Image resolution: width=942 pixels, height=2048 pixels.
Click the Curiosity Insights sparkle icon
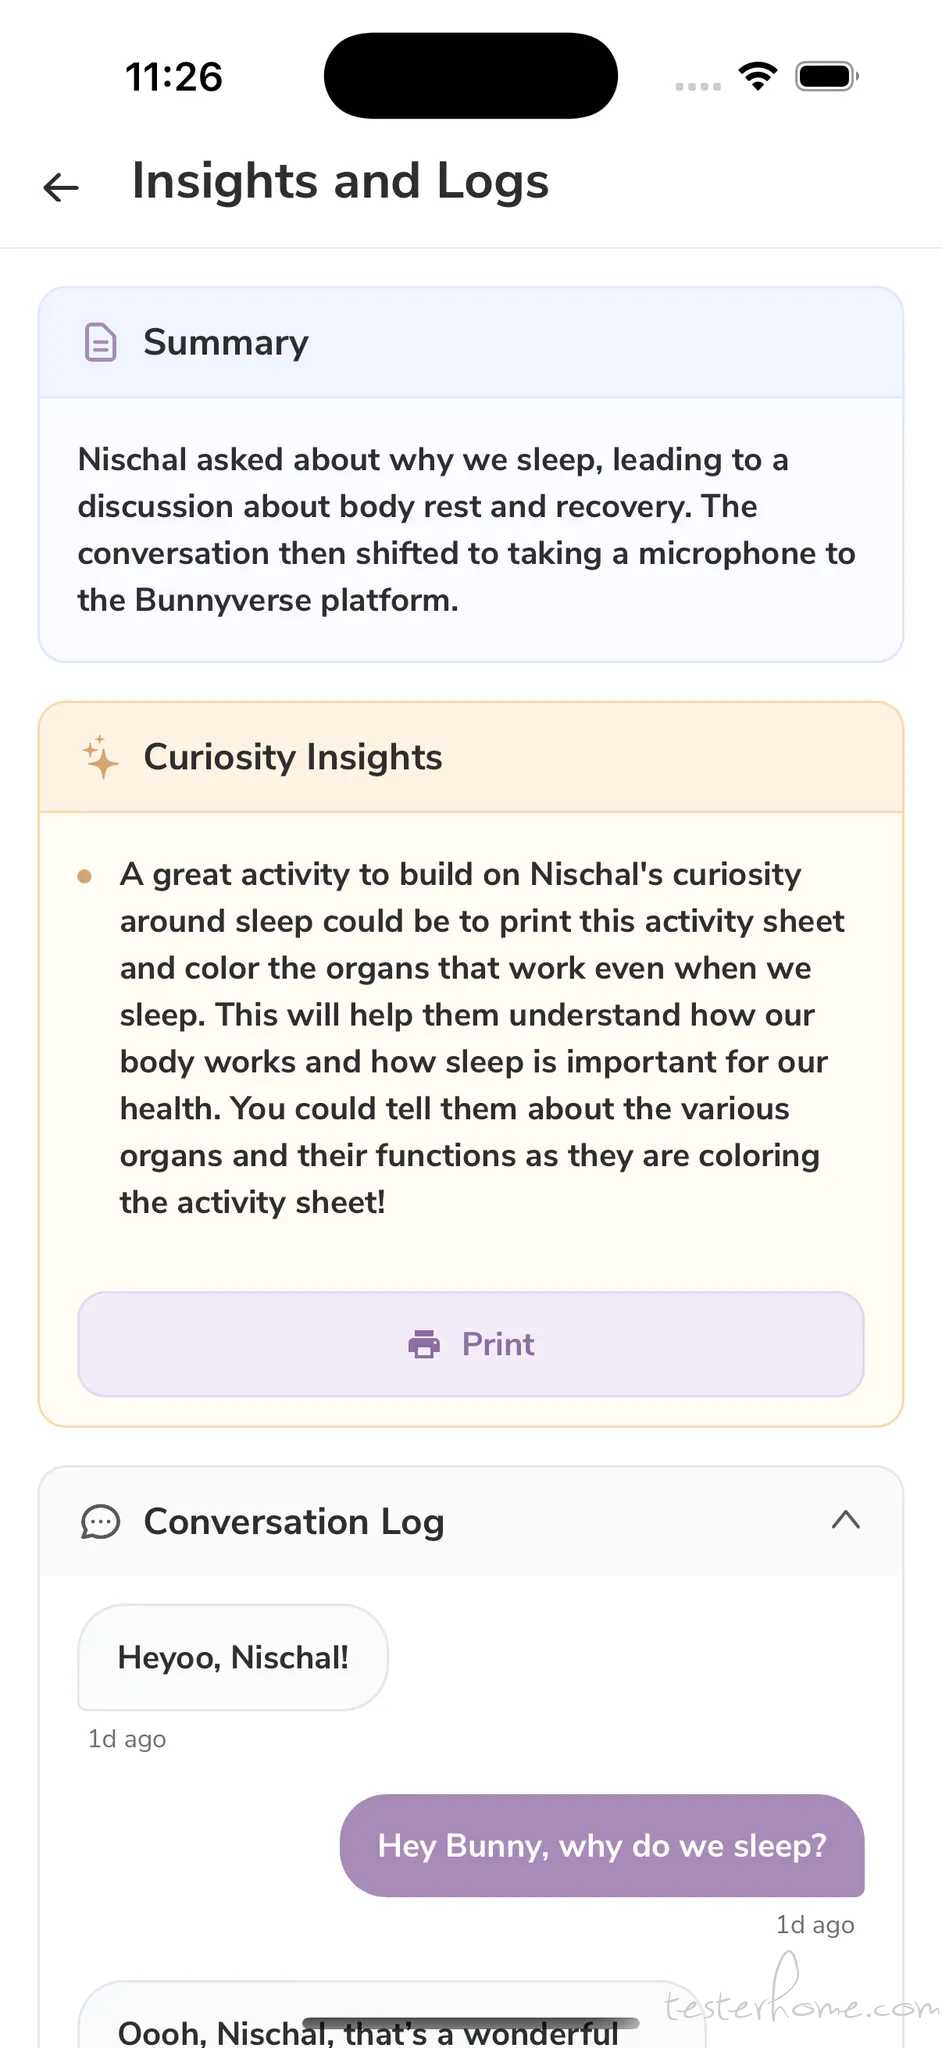click(100, 757)
